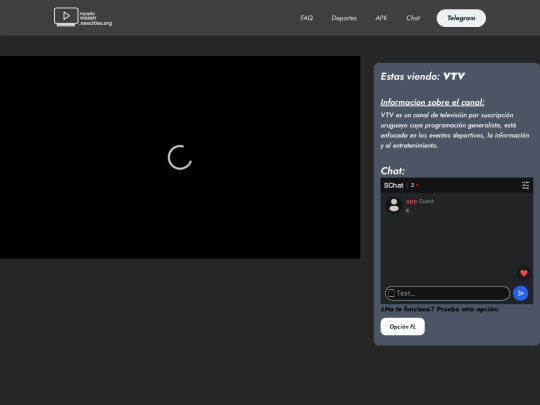Click the SChat title label
Screen dimensions: 540x405
[x=393, y=185]
